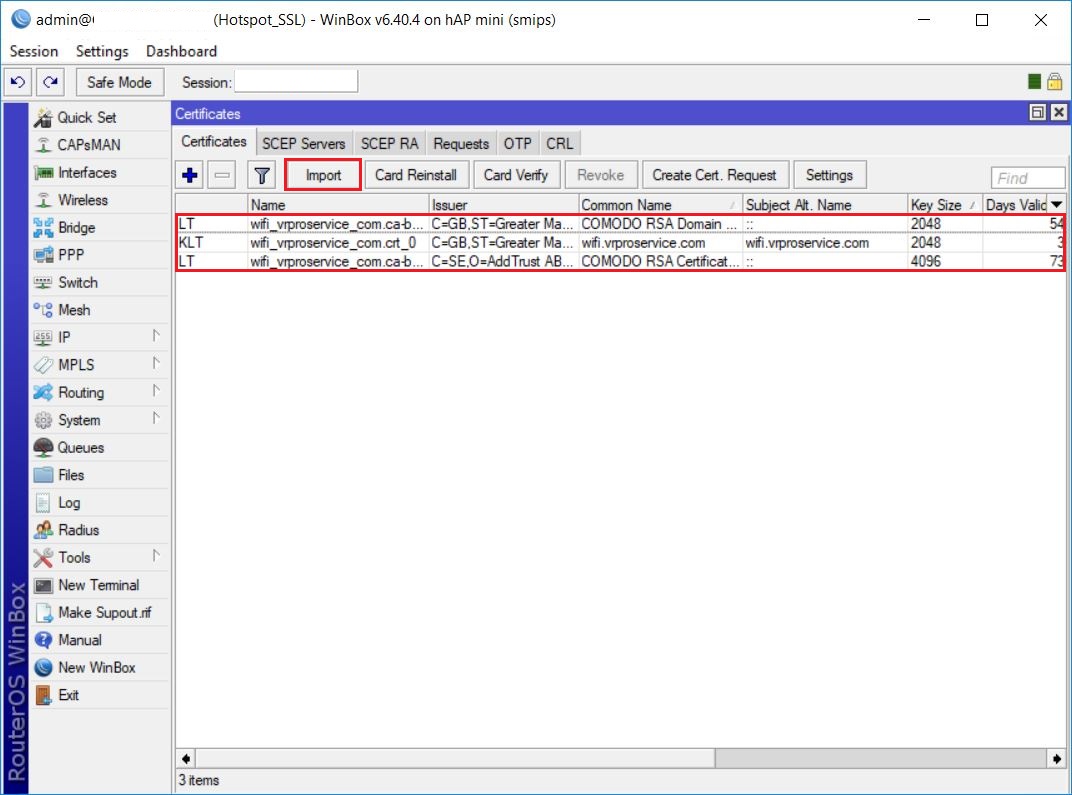Toggle Safe Mode
1072x795 pixels.
tap(120, 82)
